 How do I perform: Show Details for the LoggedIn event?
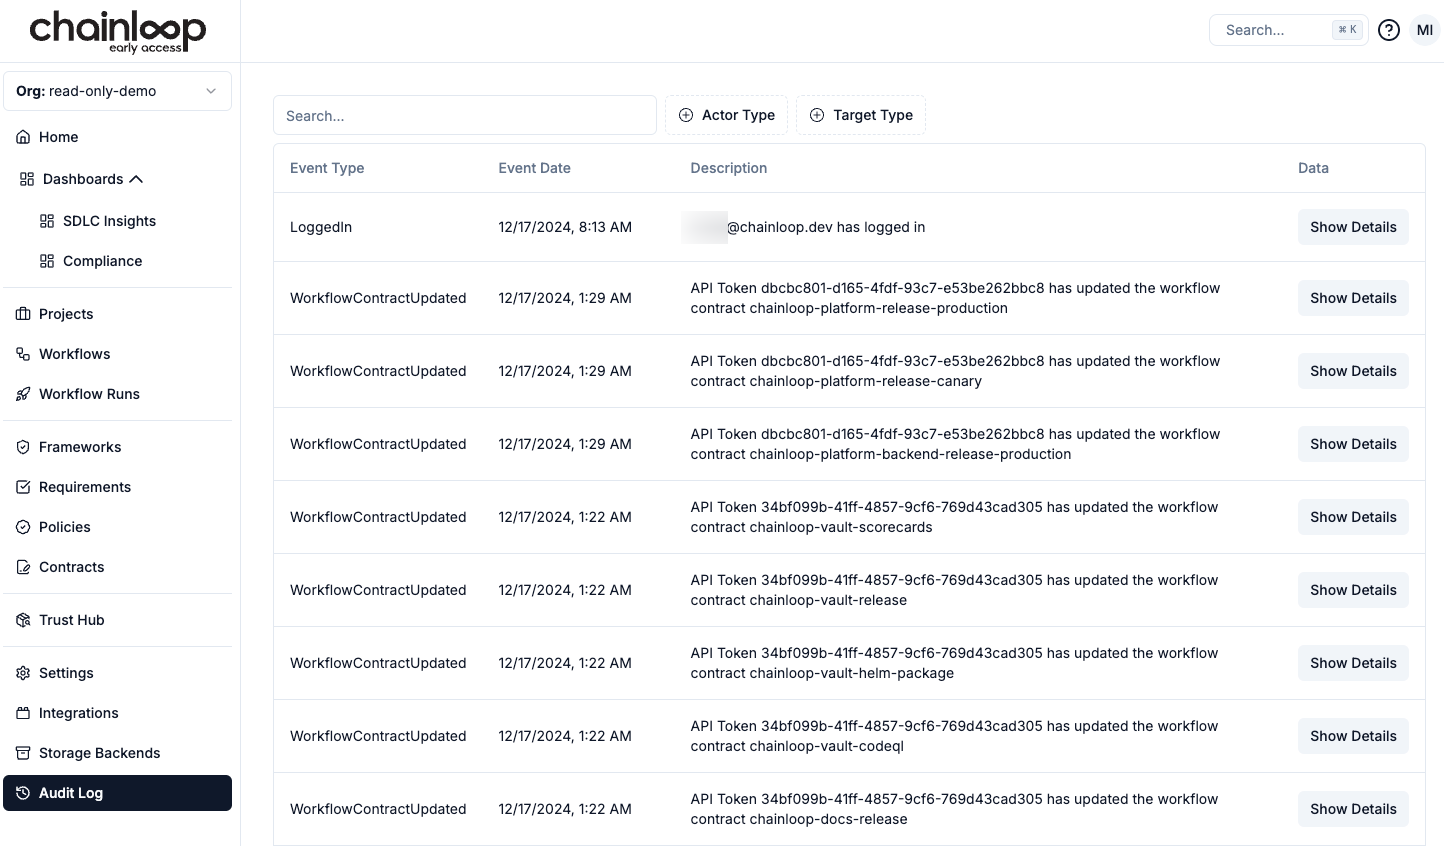(x=1352, y=227)
